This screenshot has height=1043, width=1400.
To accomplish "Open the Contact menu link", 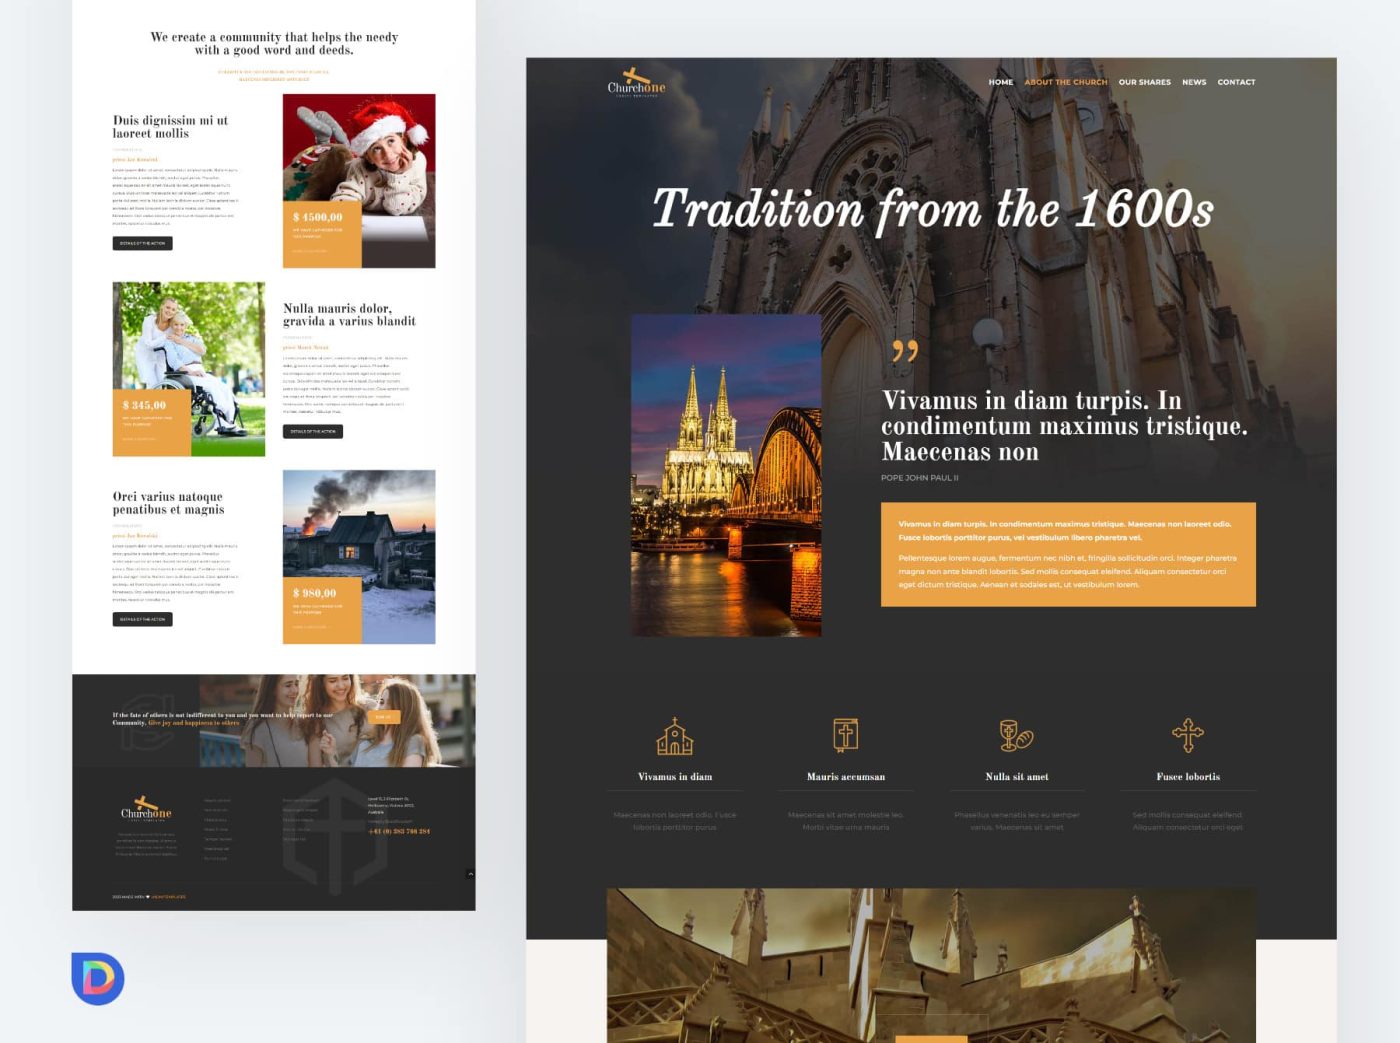I will 1236,82.
